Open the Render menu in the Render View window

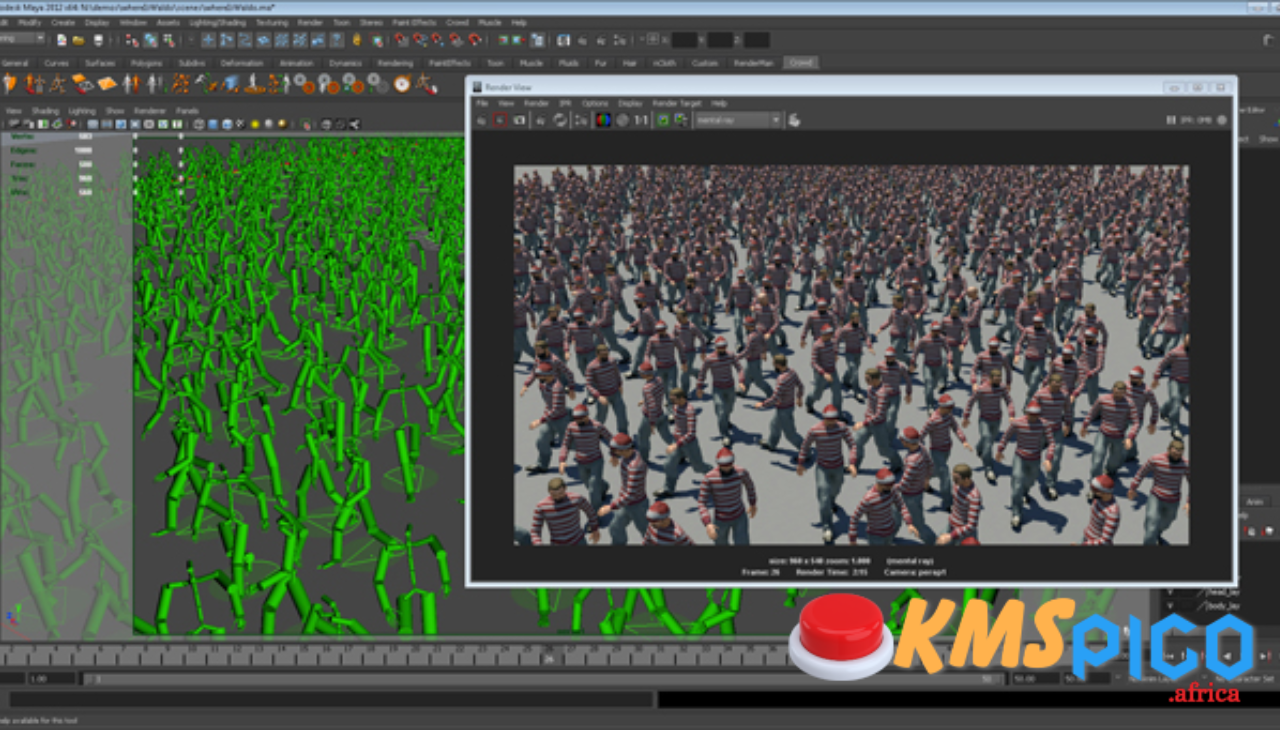(x=536, y=103)
